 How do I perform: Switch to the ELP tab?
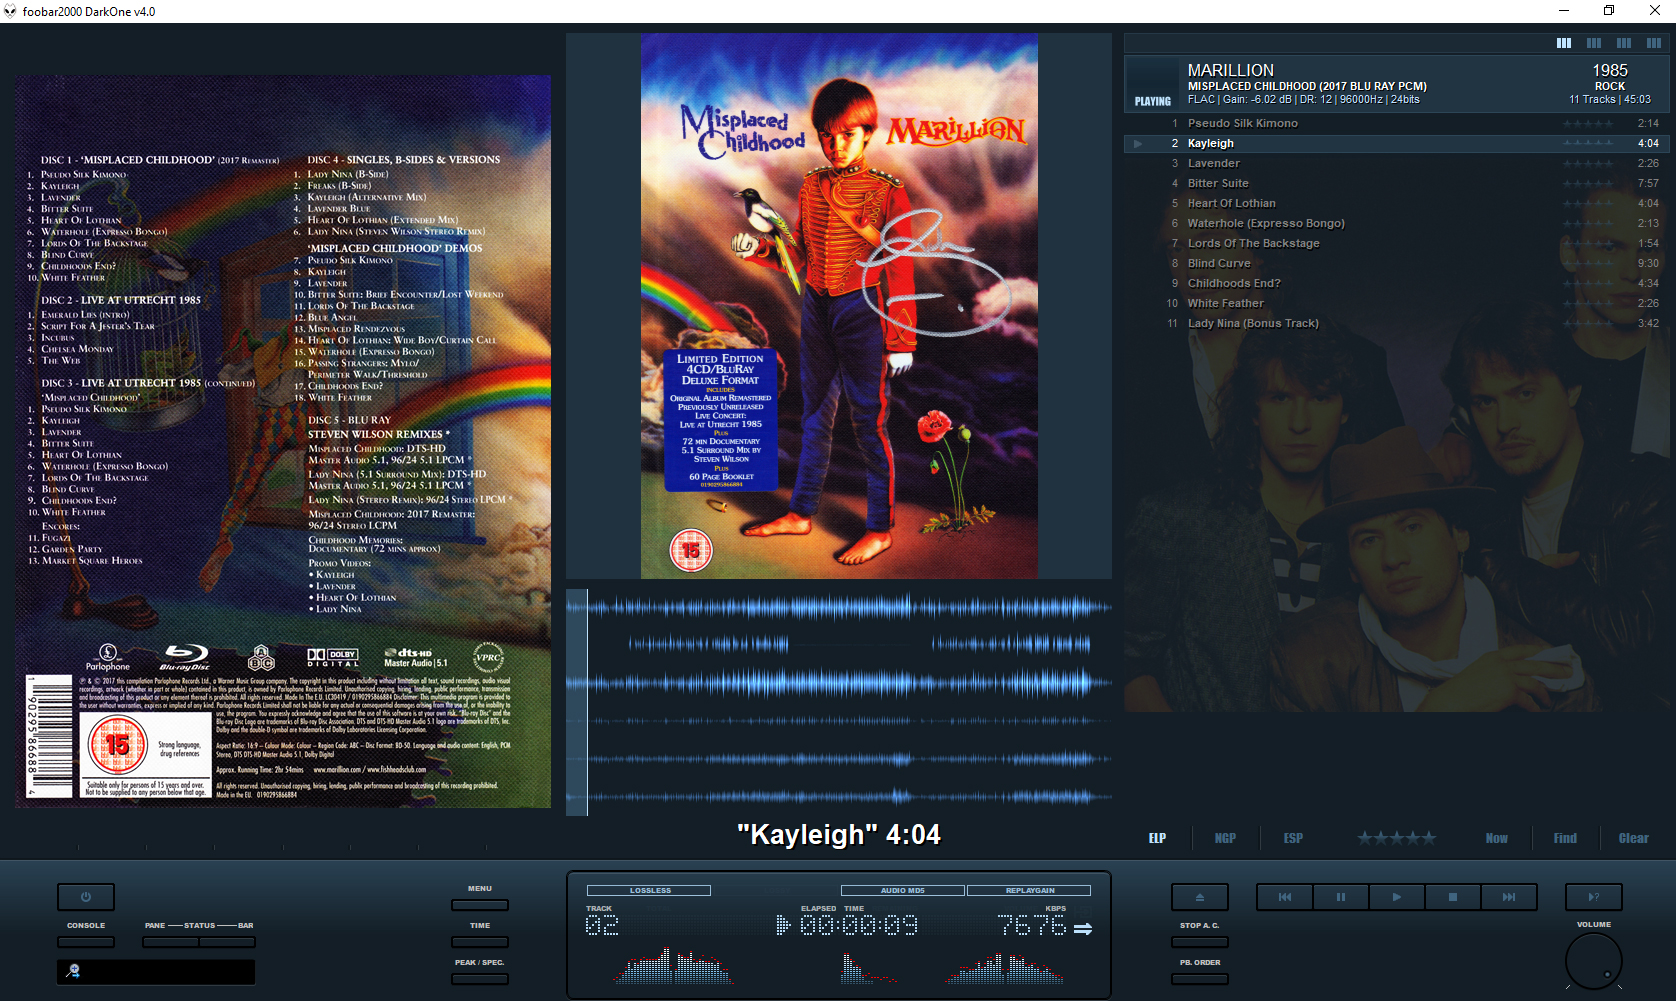pyautogui.click(x=1157, y=838)
